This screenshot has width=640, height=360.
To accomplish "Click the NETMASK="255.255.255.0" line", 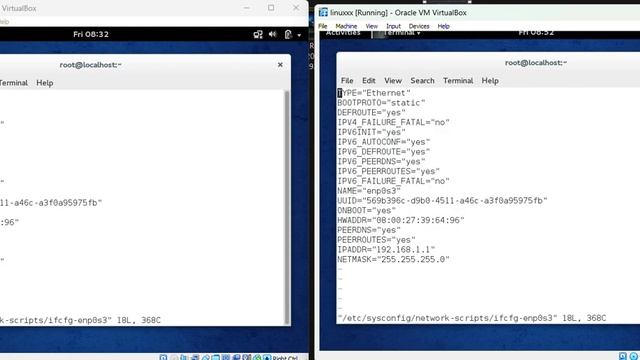I will coord(393,260).
